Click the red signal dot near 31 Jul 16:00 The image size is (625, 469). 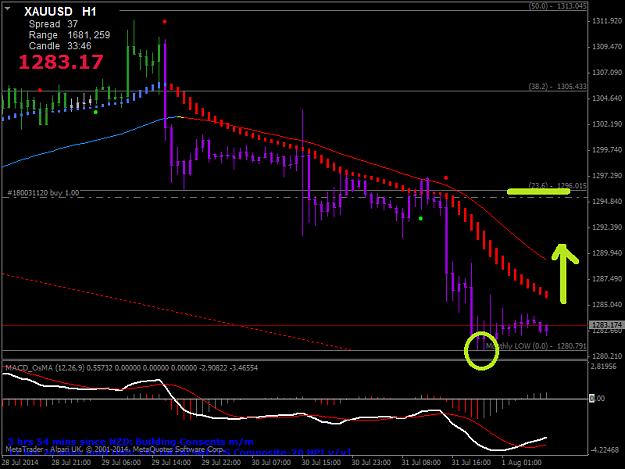coord(446,178)
